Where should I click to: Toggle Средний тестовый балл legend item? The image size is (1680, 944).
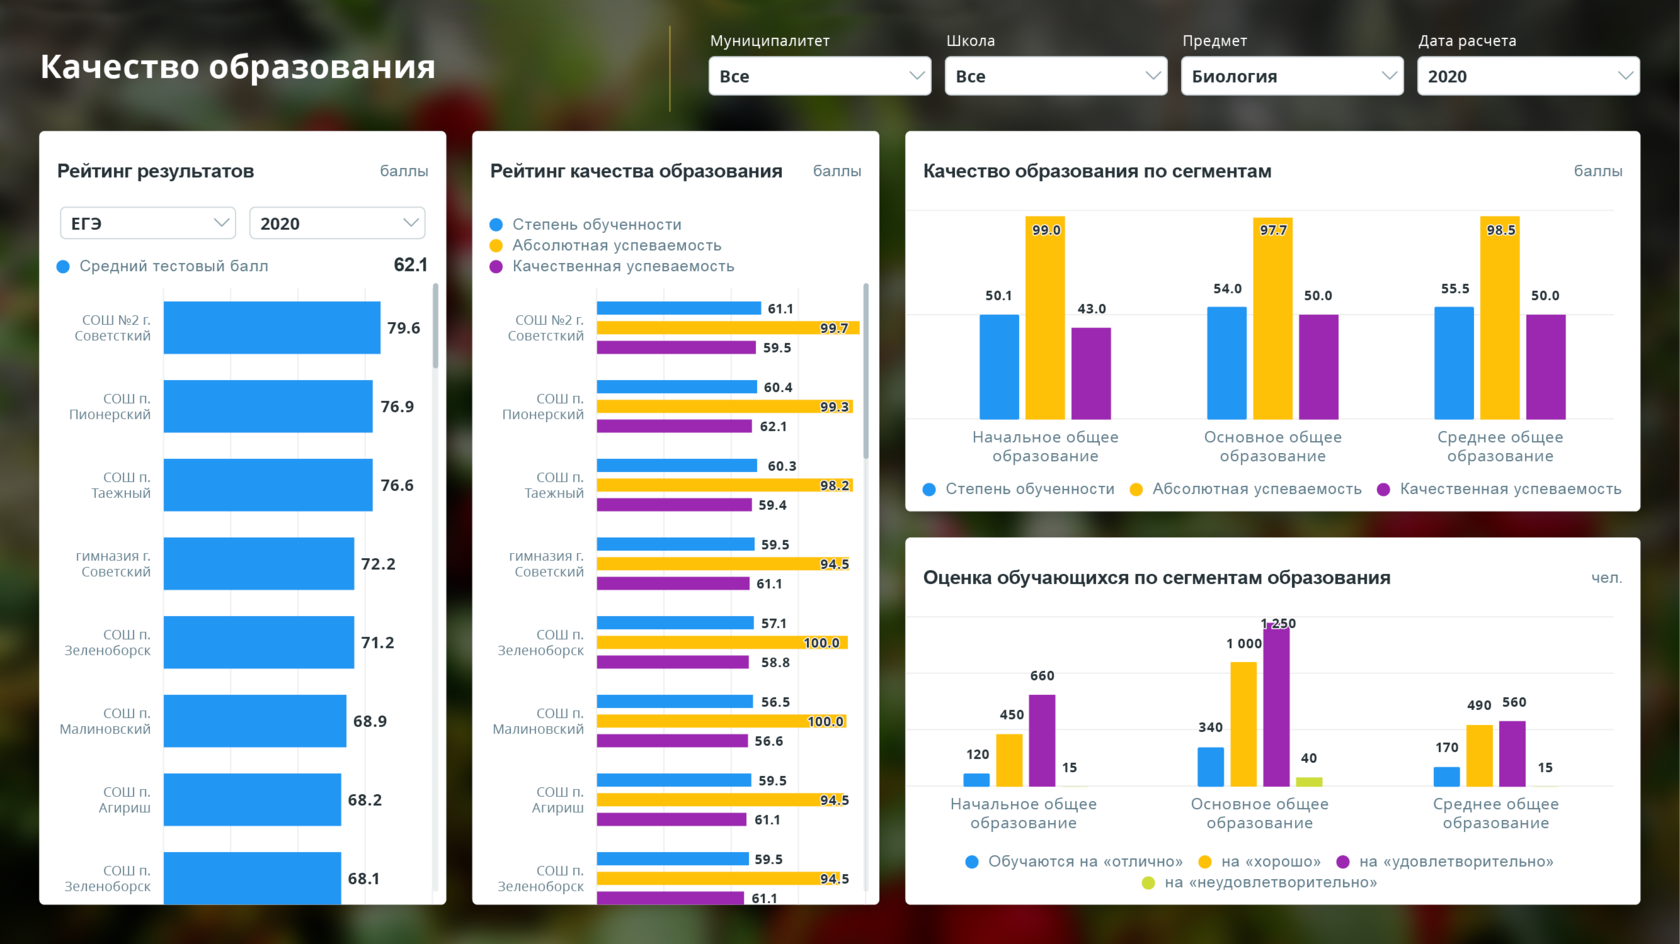click(163, 266)
